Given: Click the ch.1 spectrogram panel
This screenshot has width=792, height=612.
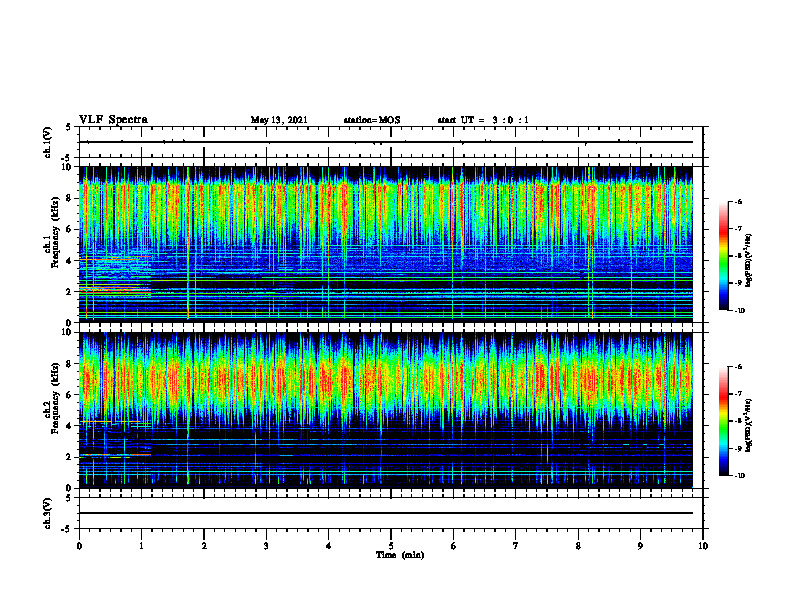Looking at the screenshot, I should 386,244.
